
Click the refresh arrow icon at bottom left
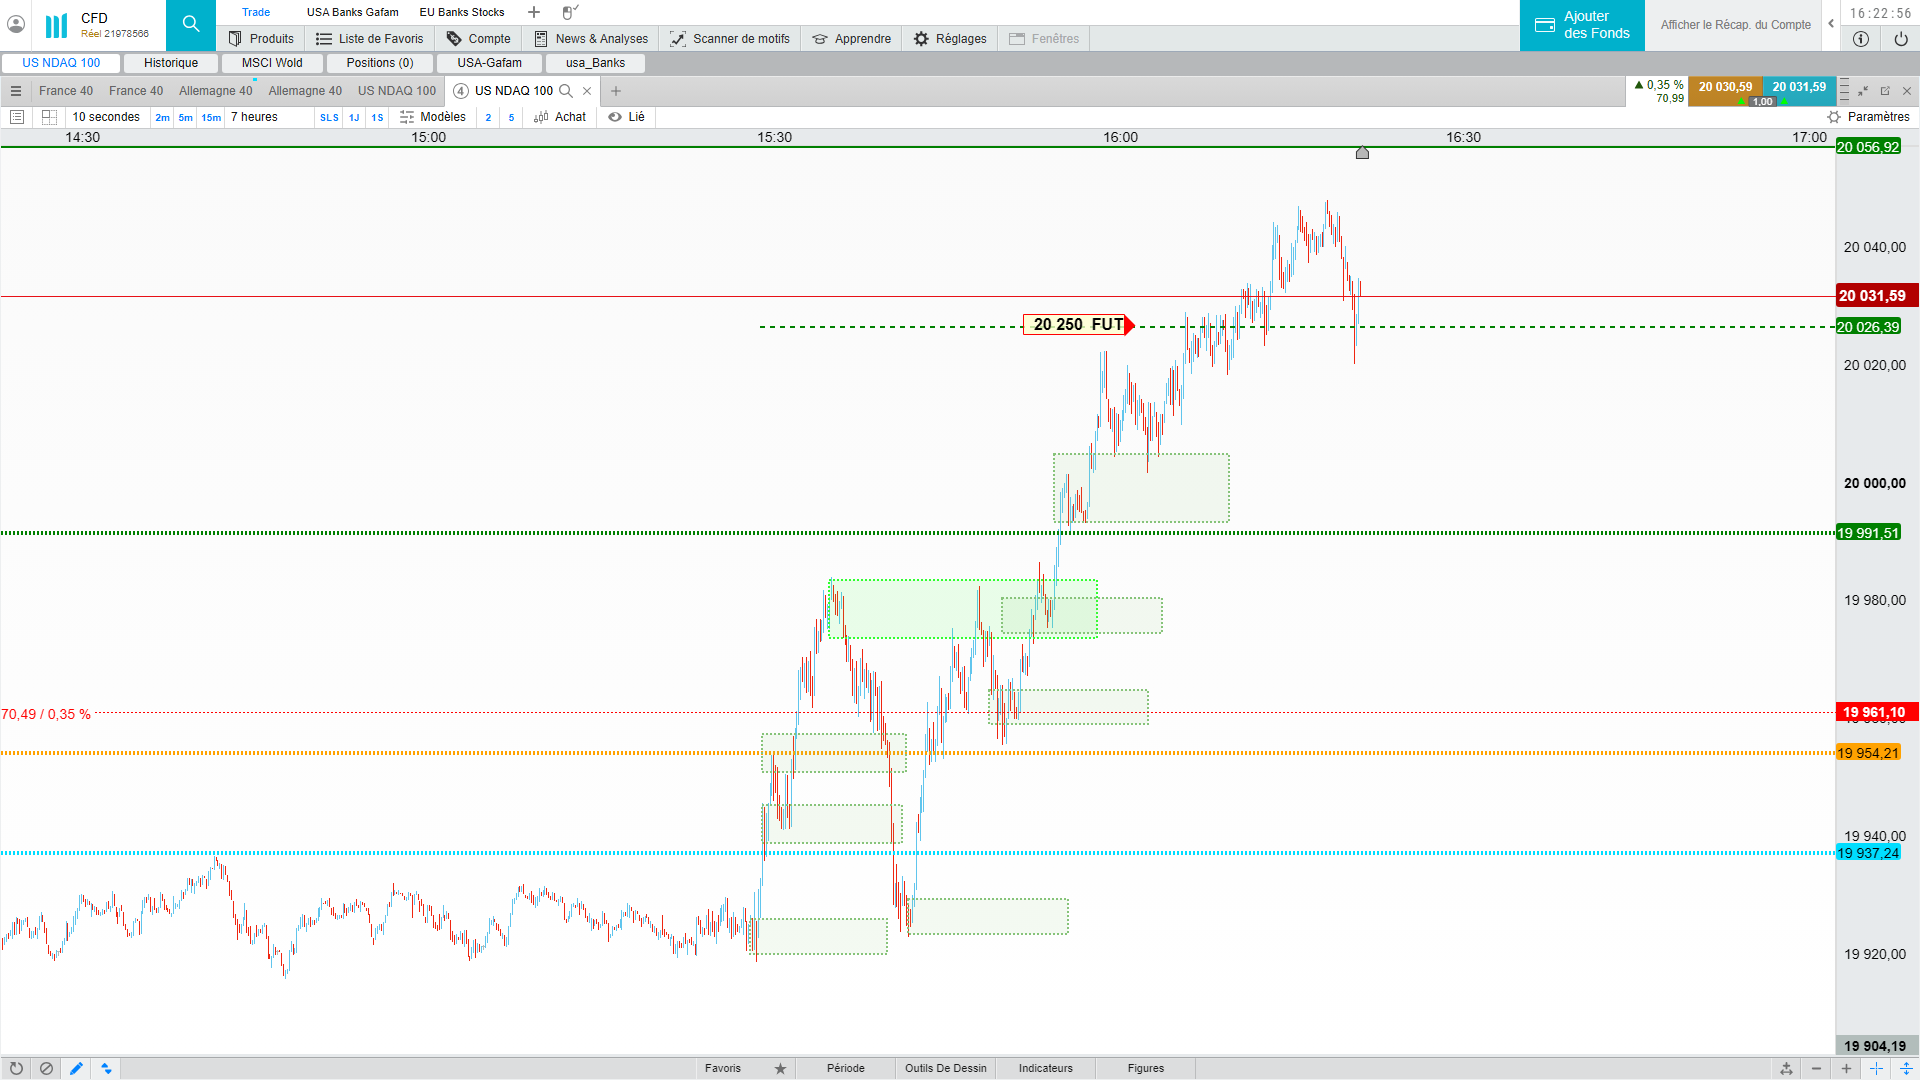pos(16,1068)
